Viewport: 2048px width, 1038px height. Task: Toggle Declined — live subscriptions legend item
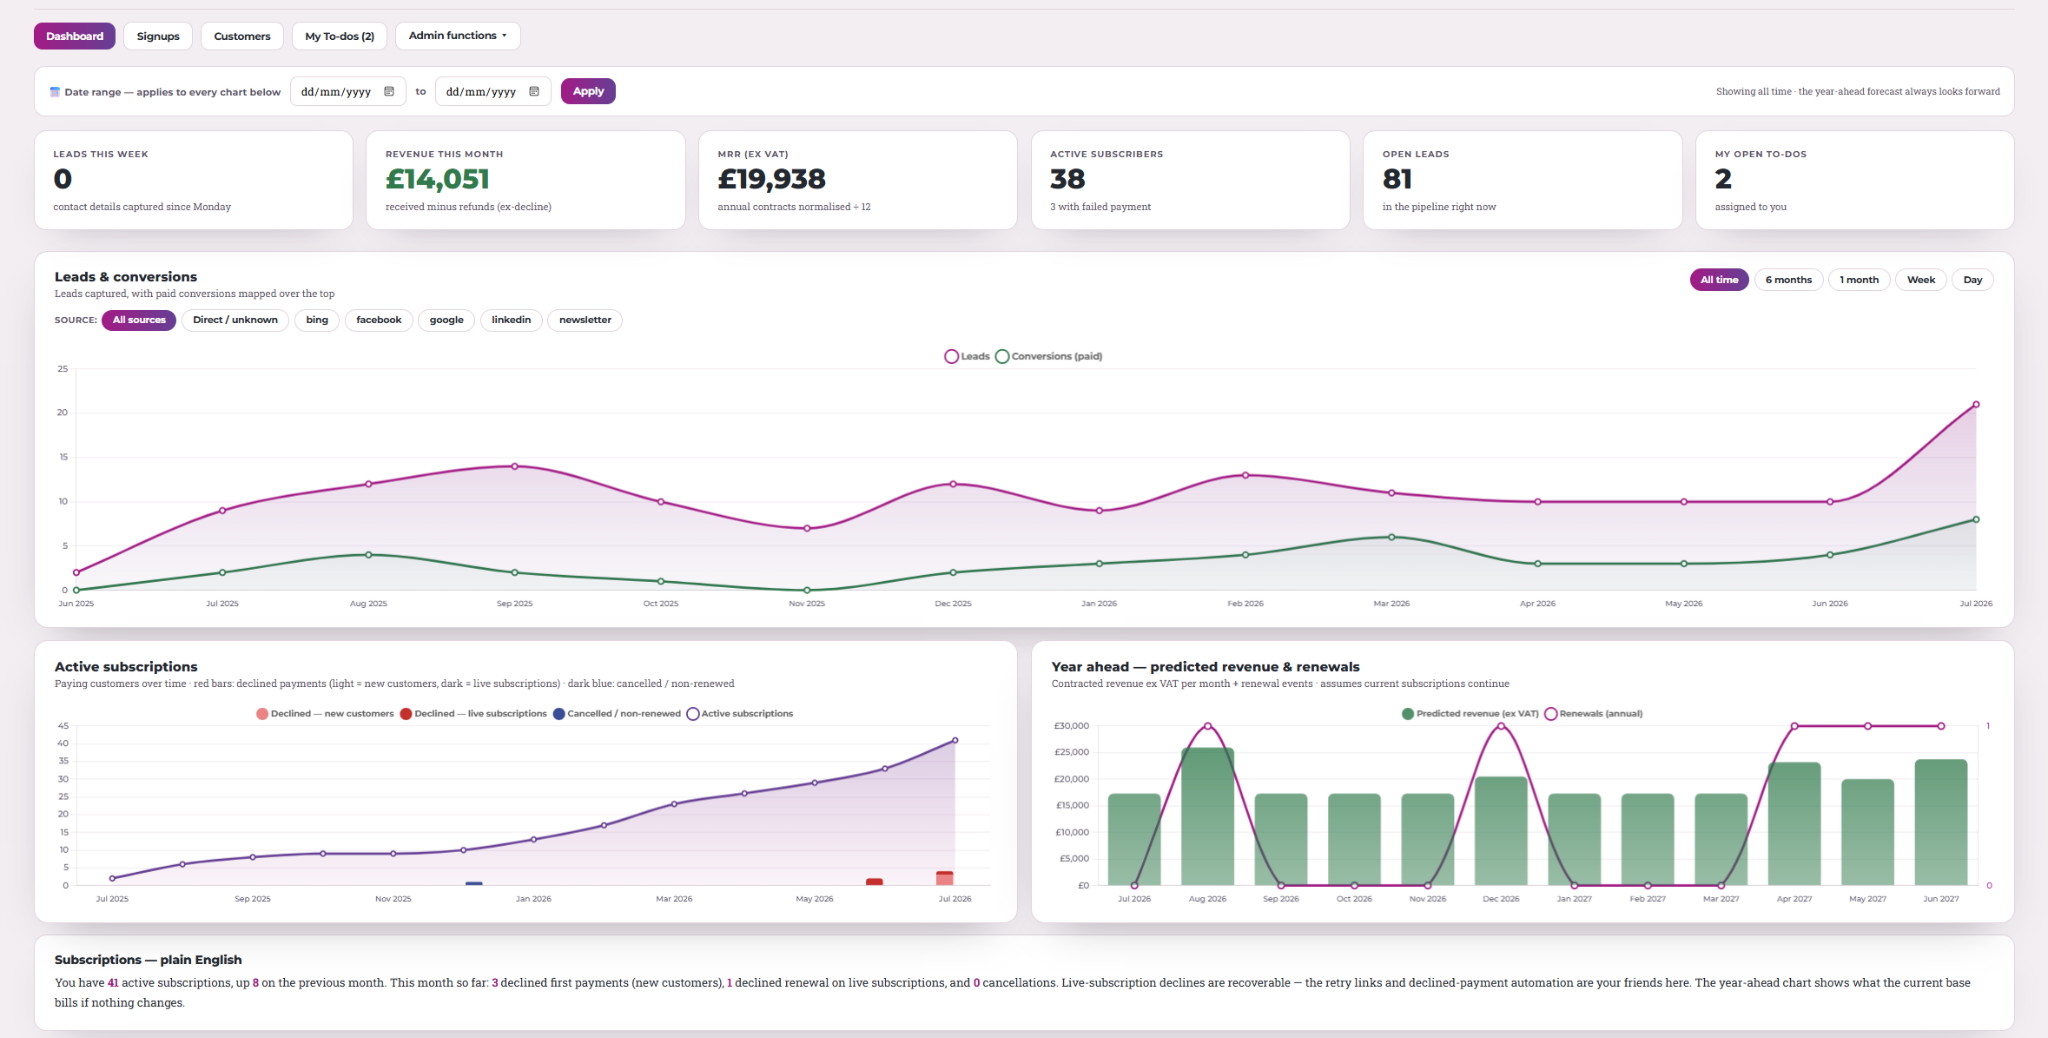click(x=473, y=714)
